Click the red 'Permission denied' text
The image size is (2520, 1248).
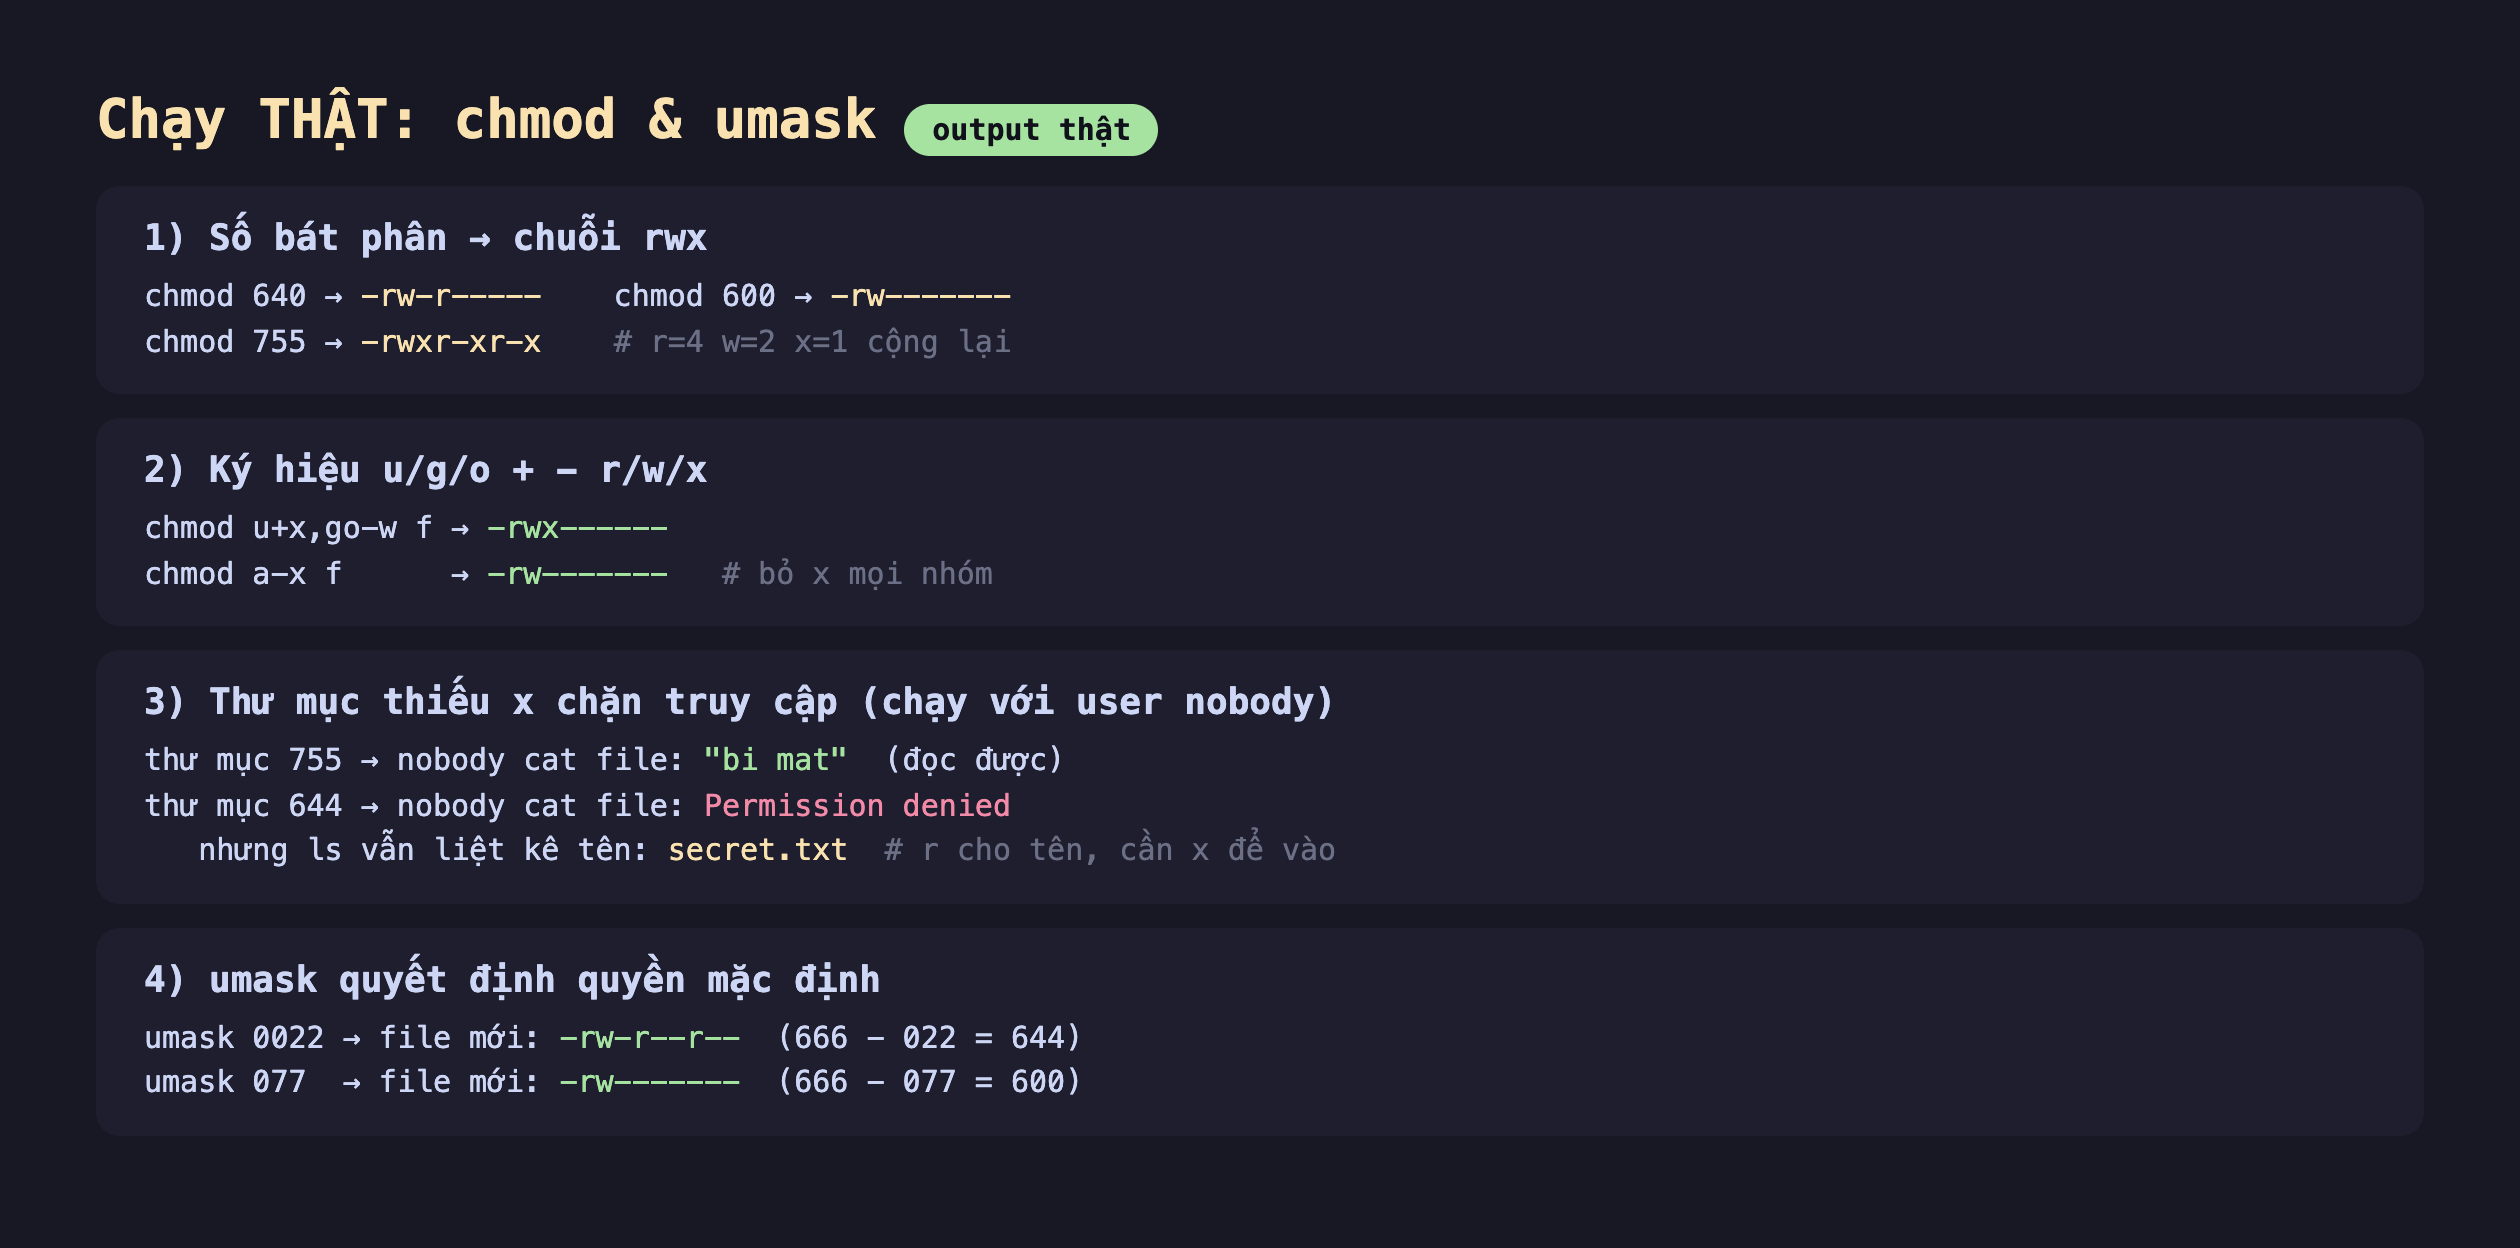click(x=857, y=806)
